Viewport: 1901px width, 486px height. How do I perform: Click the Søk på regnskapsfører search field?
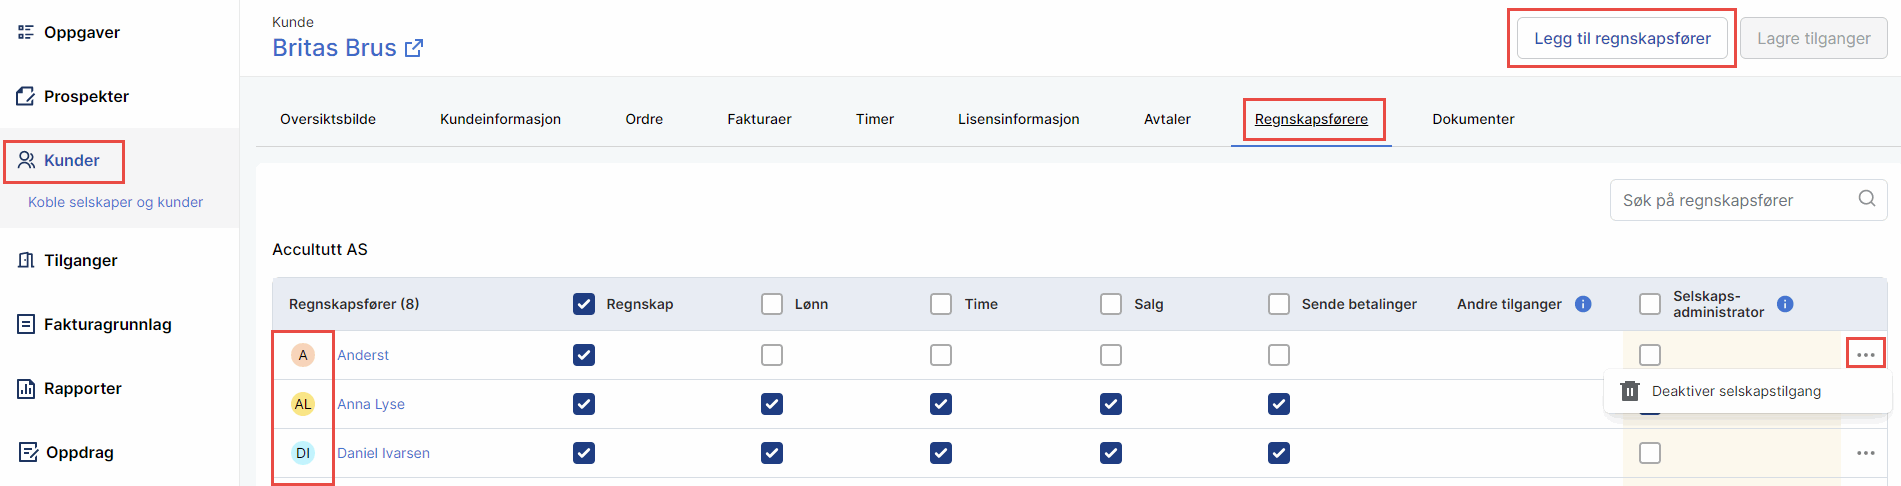[x=1735, y=200]
